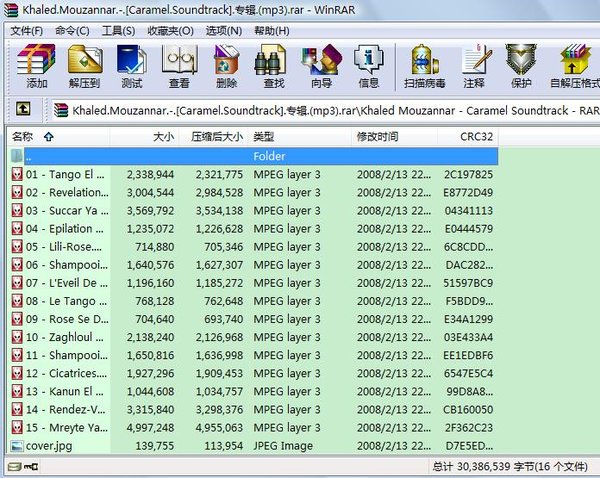Select the 12 - Cicatrices file name

click(x=67, y=374)
